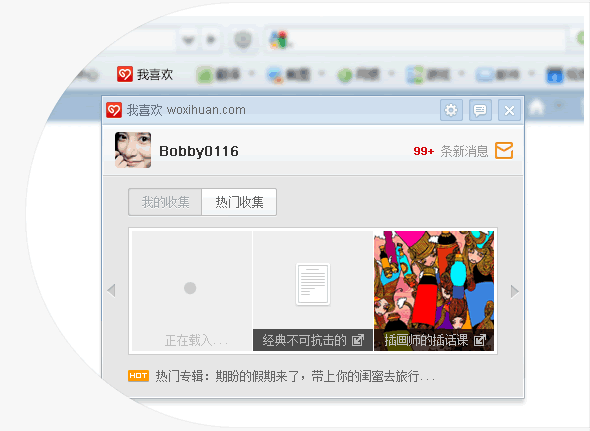Click the orange HOT badge
Image resolution: width=590 pixels, height=431 pixels.
tap(138, 376)
